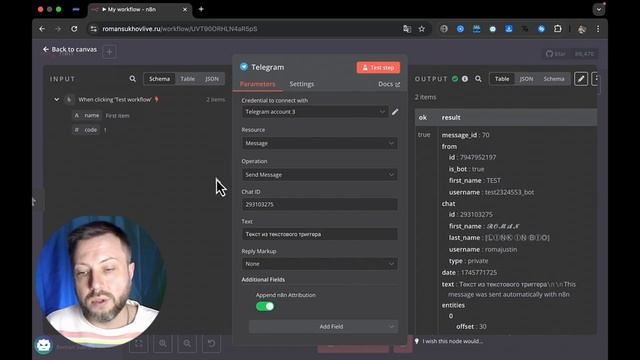Click the output info icon
The height and width of the screenshot is (360, 640).
tap(465, 79)
